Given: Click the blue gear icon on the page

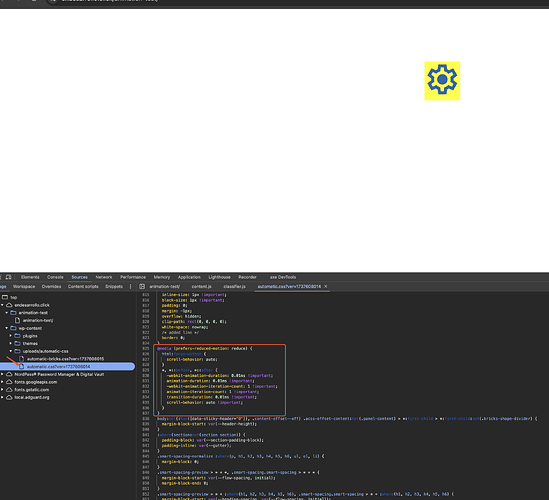Looking at the screenshot, I should pyautogui.click(x=442, y=79).
